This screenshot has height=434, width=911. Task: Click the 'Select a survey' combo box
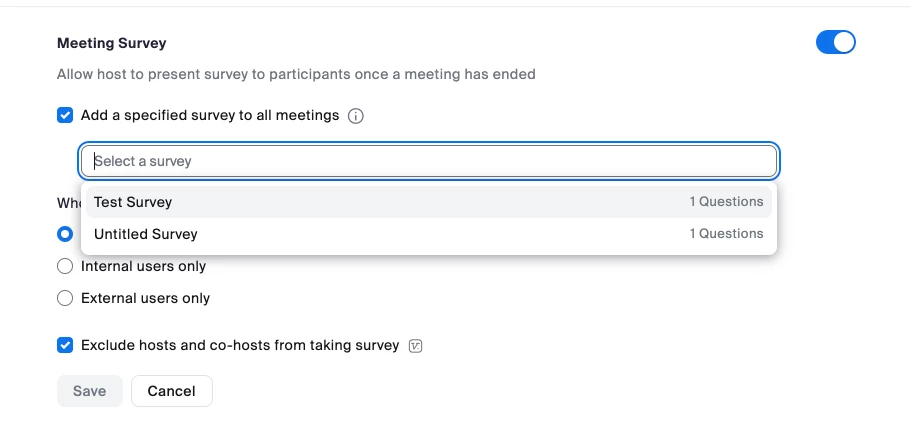(x=428, y=161)
